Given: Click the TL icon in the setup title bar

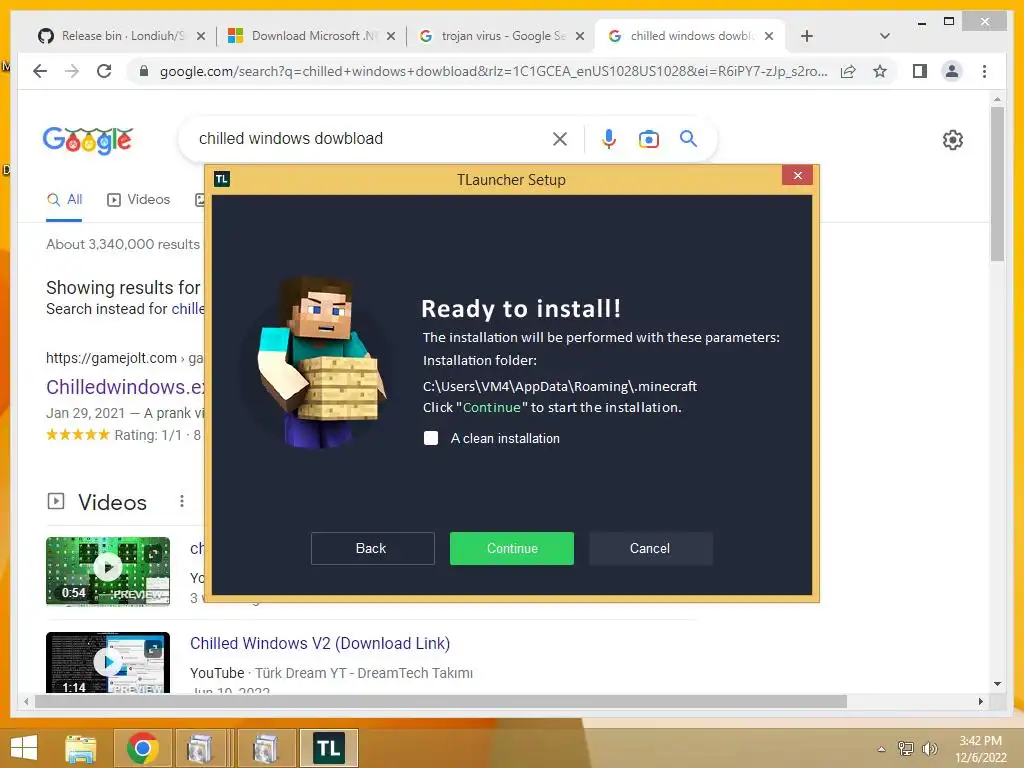Looking at the screenshot, I should pyautogui.click(x=222, y=179).
